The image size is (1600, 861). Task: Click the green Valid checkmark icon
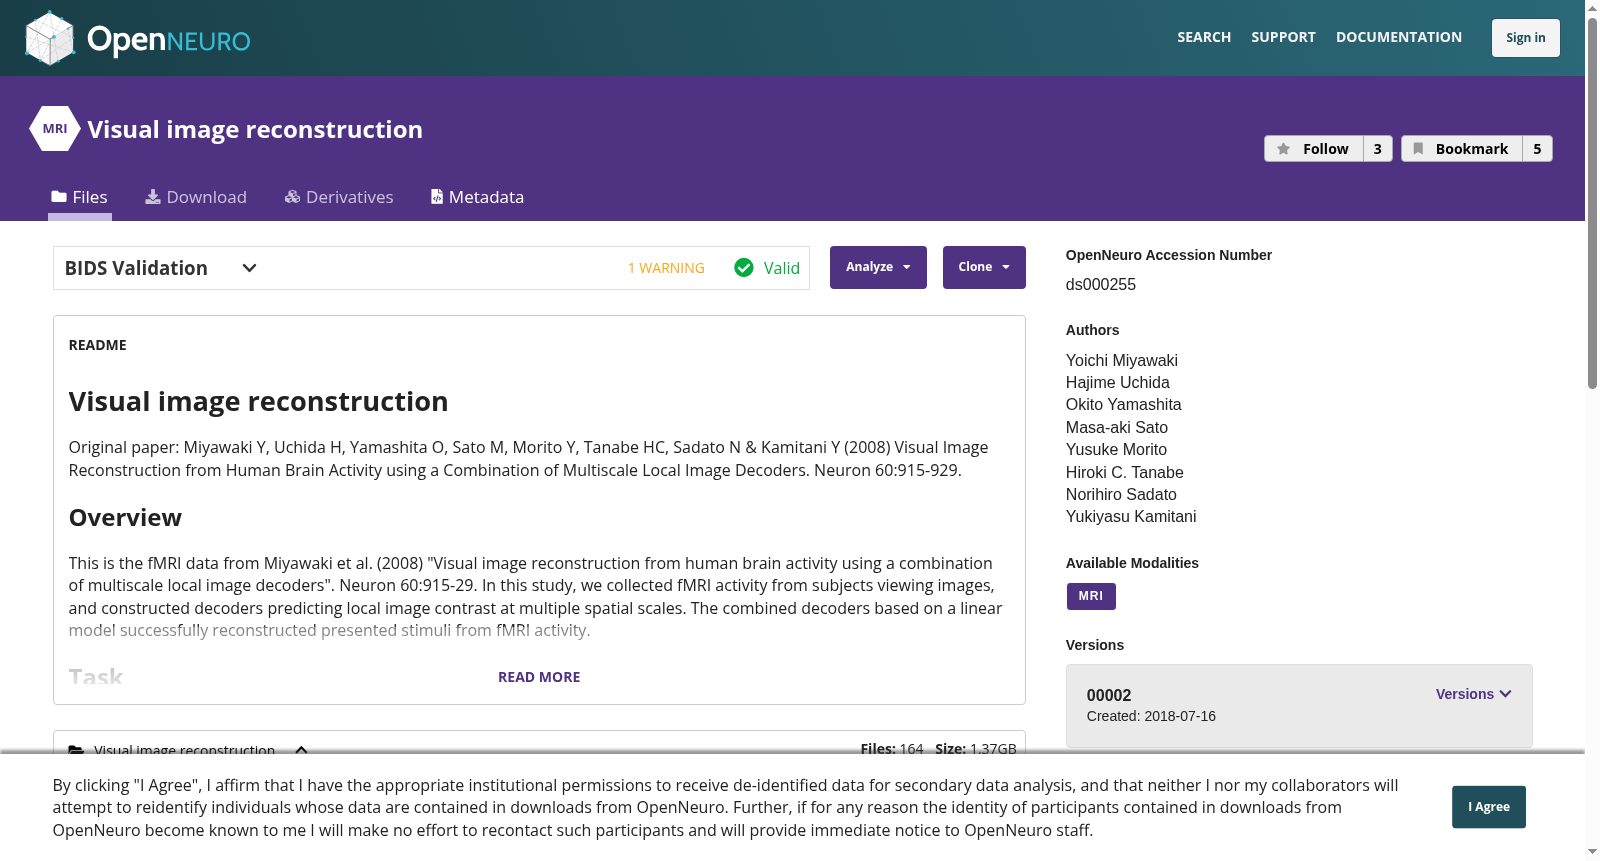click(x=744, y=268)
